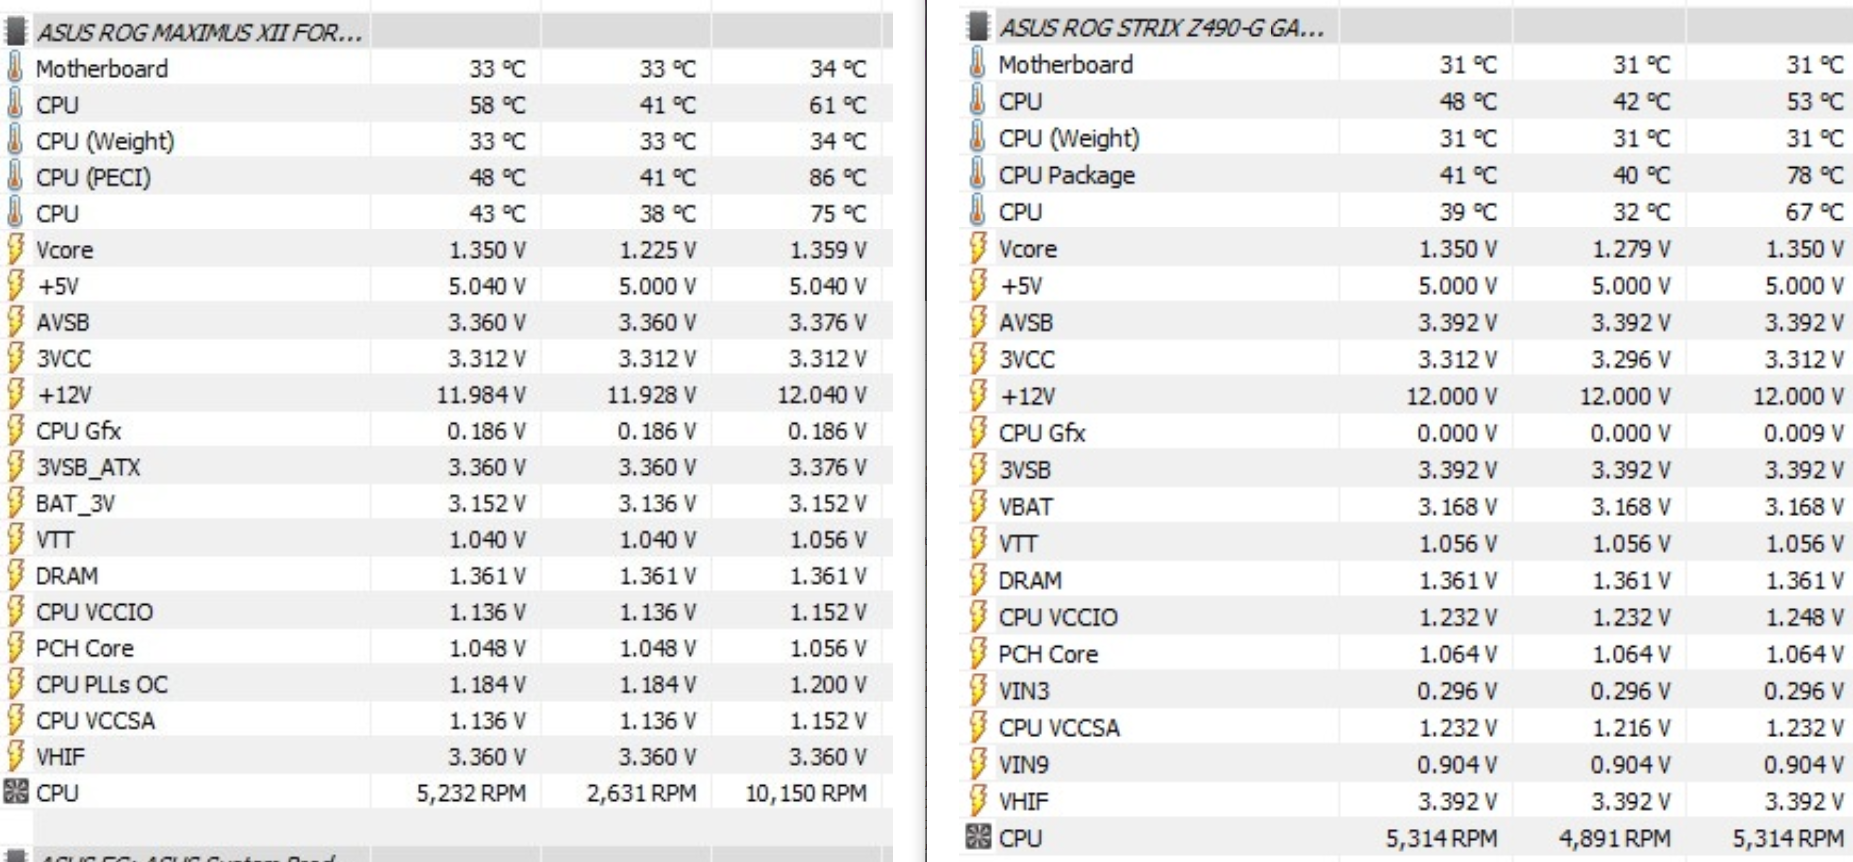Click the 1.216 V minimum CPU VCCSA value
Viewport: 1853px width, 862px height.
click(x=1631, y=728)
